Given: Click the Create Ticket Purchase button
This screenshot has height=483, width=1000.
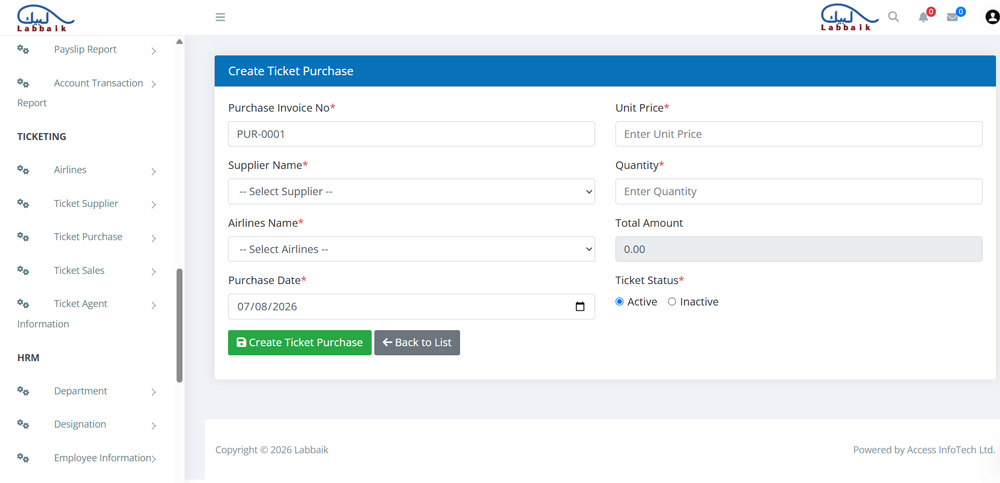Looking at the screenshot, I should [300, 343].
